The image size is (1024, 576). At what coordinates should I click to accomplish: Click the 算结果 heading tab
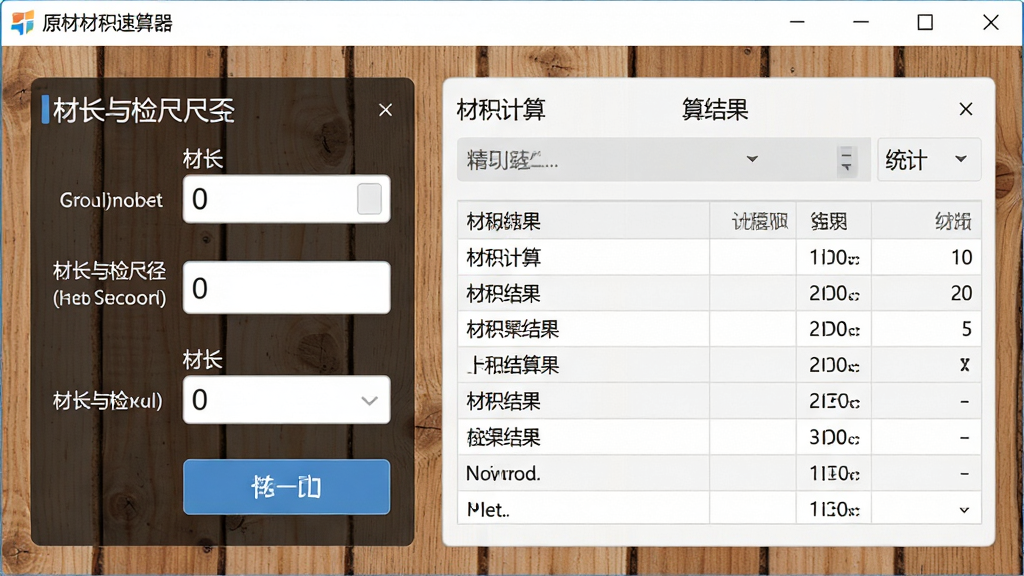click(x=715, y=109)
